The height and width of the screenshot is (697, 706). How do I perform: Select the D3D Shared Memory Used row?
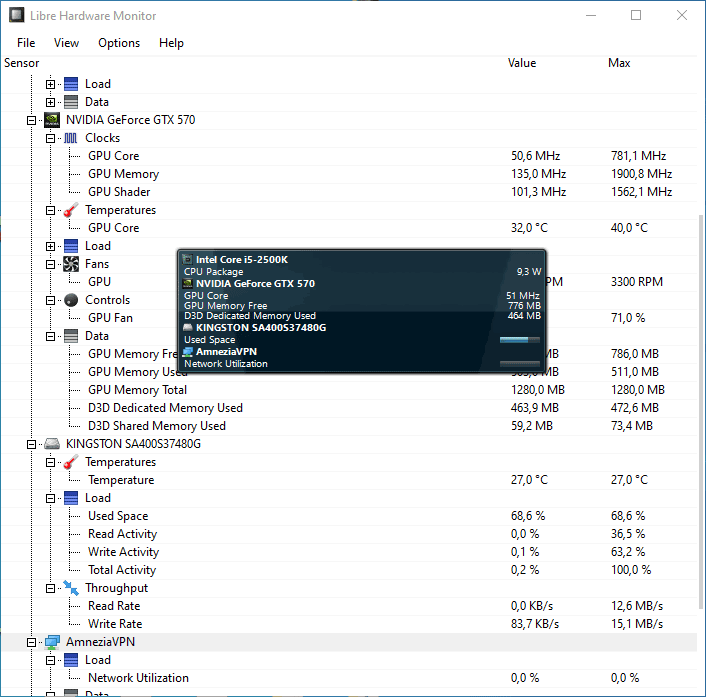[349, 426]
